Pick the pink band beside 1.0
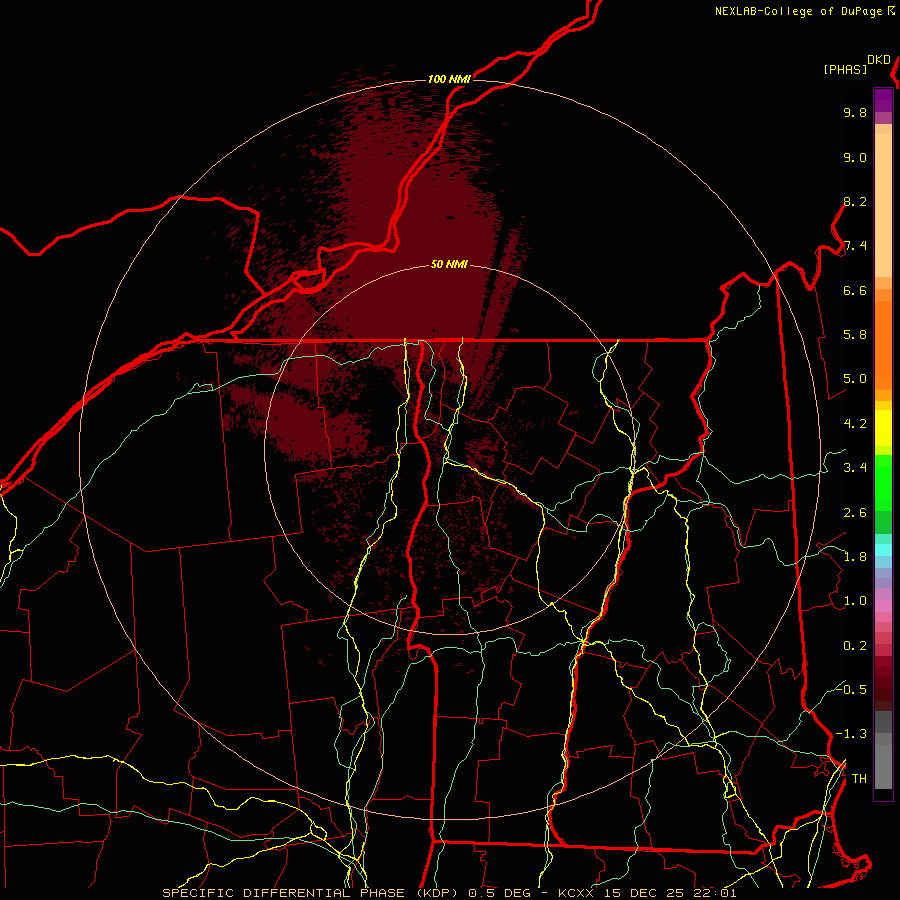The height and width of the screenshot is (900, 900). point(883,606)
